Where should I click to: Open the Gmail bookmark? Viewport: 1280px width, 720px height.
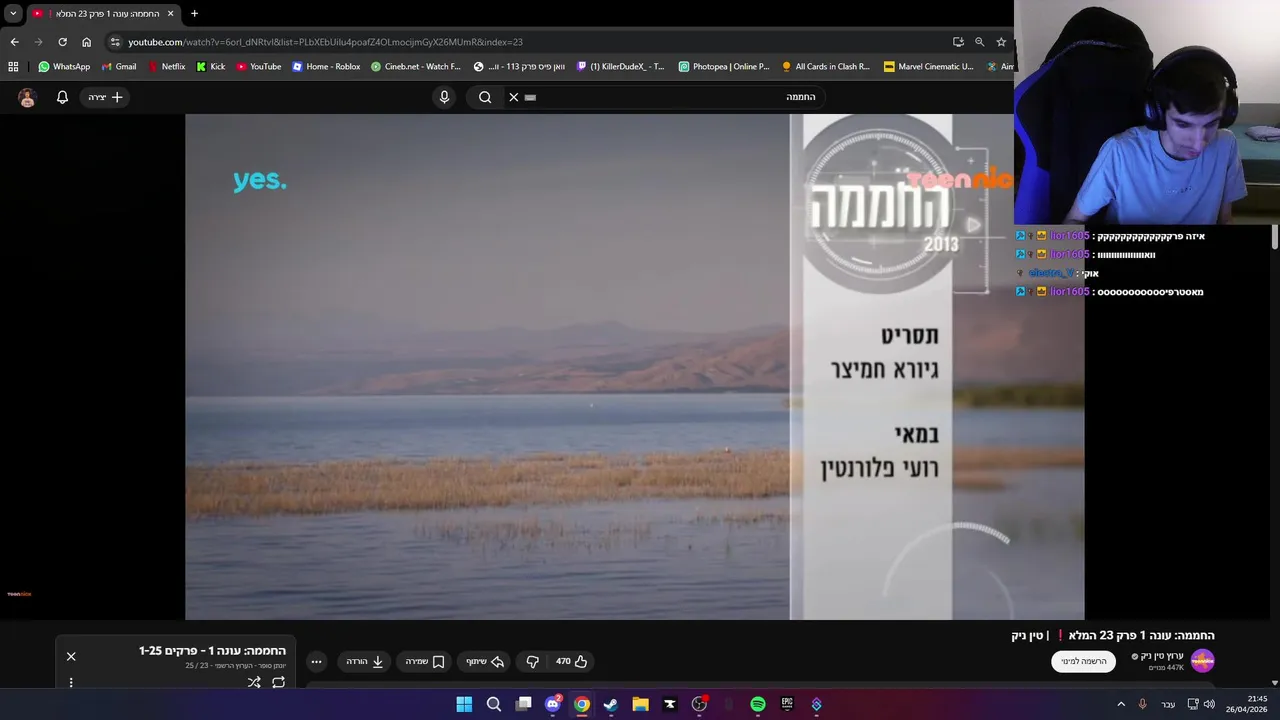pyautogui.click(x=119, y=67)
